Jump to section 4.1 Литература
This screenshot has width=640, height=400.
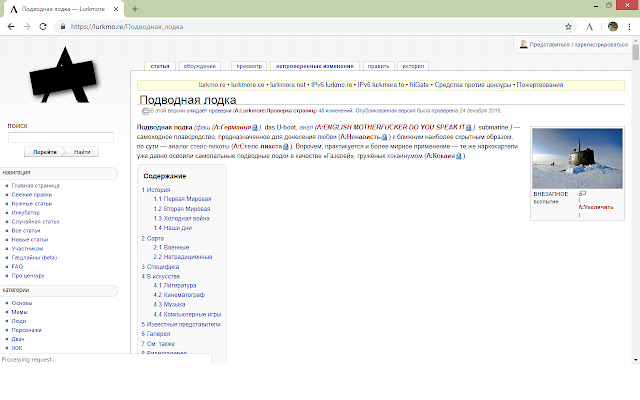coord(175,285)
